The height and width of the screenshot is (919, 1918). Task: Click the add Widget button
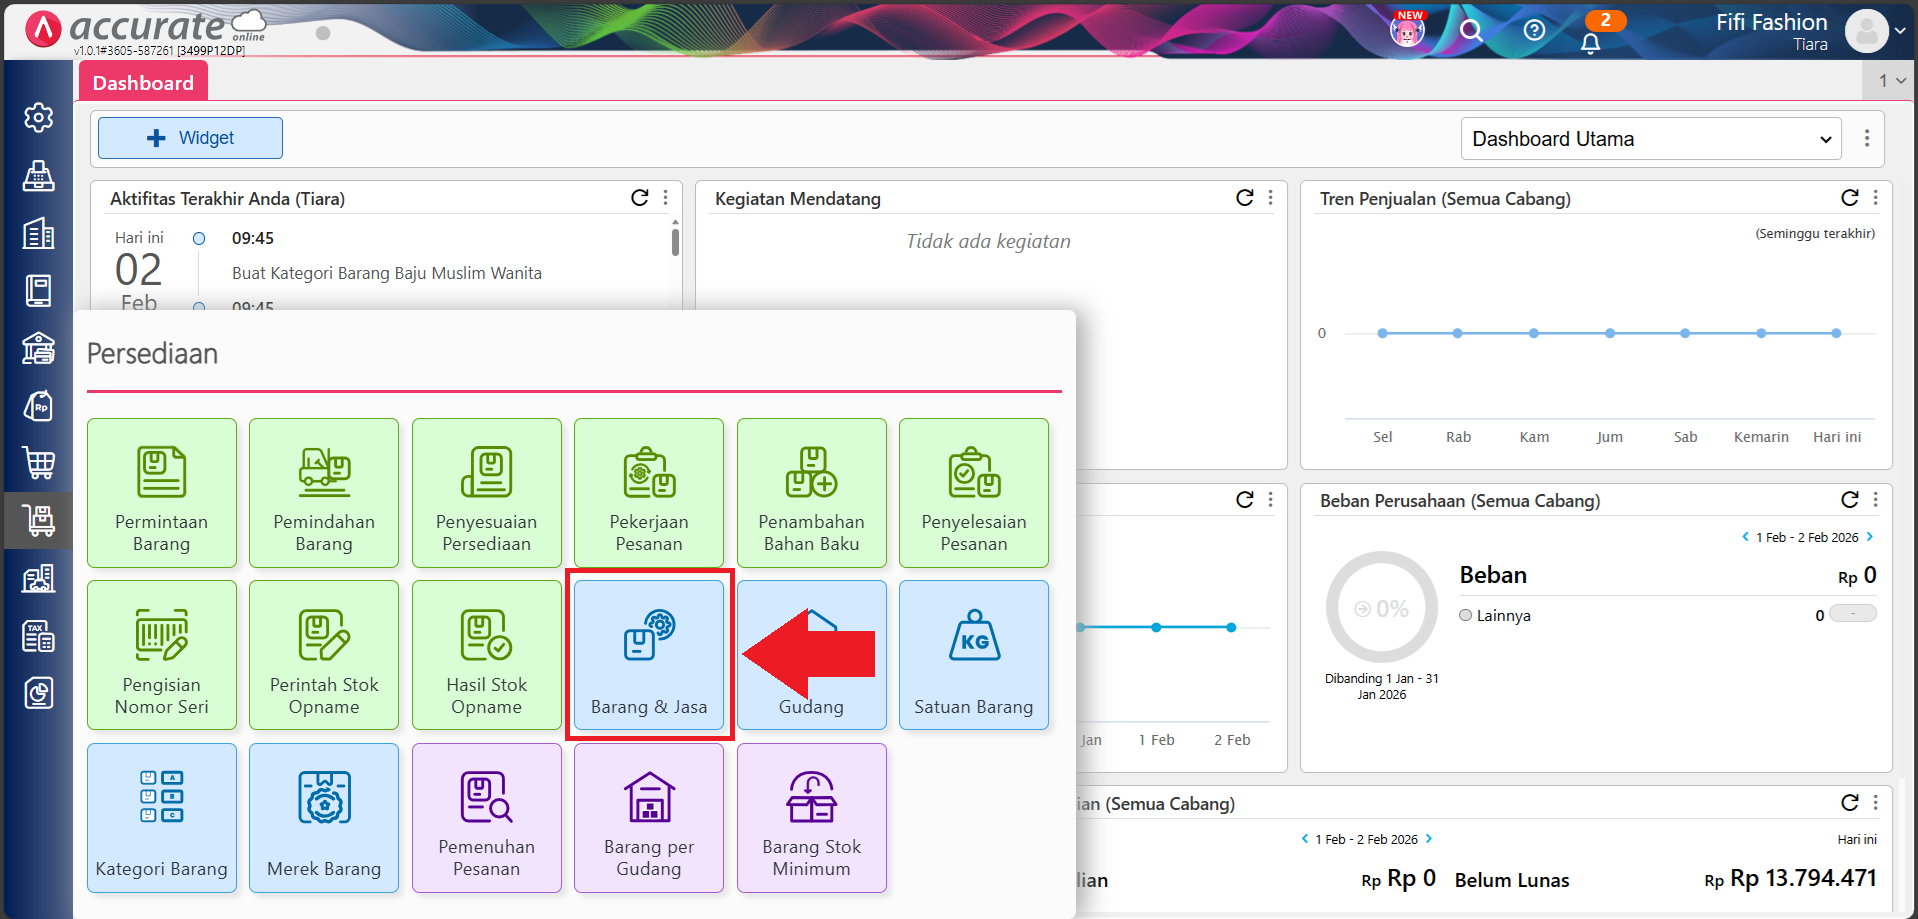pos(190,138)
